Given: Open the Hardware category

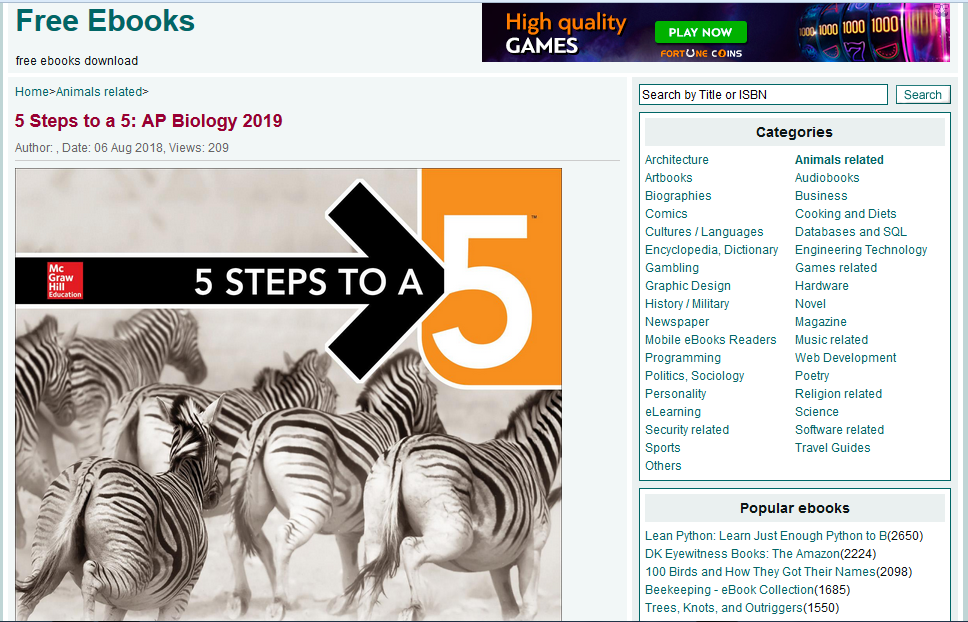Looking at the screenshot, I should [822, 285].
